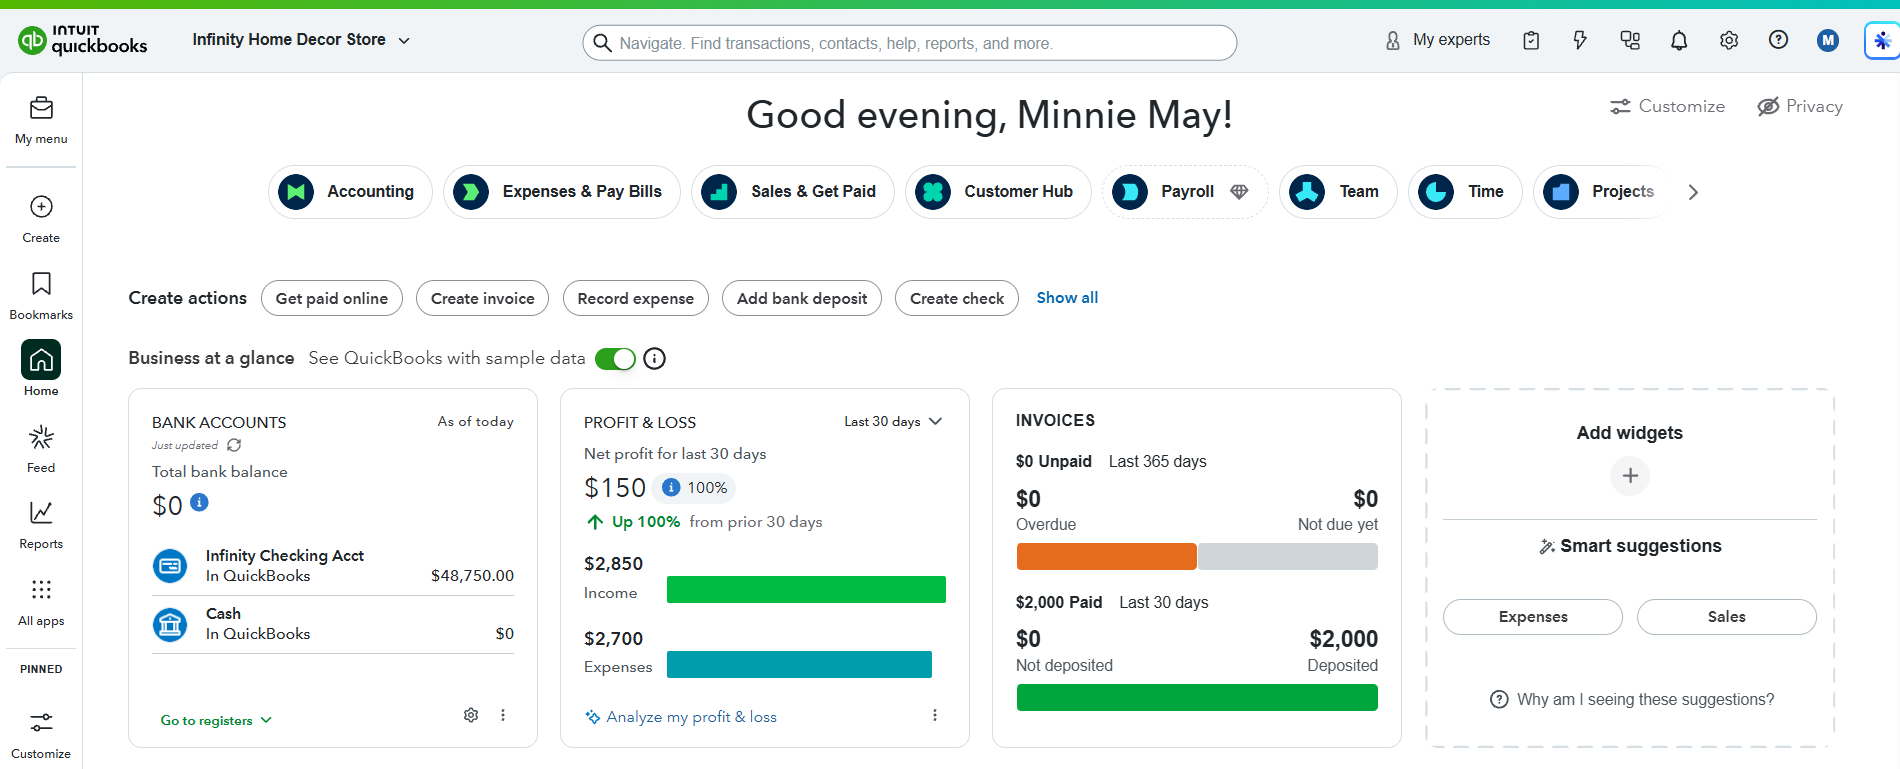Click the Show all link

click(x=1067, y=298)
